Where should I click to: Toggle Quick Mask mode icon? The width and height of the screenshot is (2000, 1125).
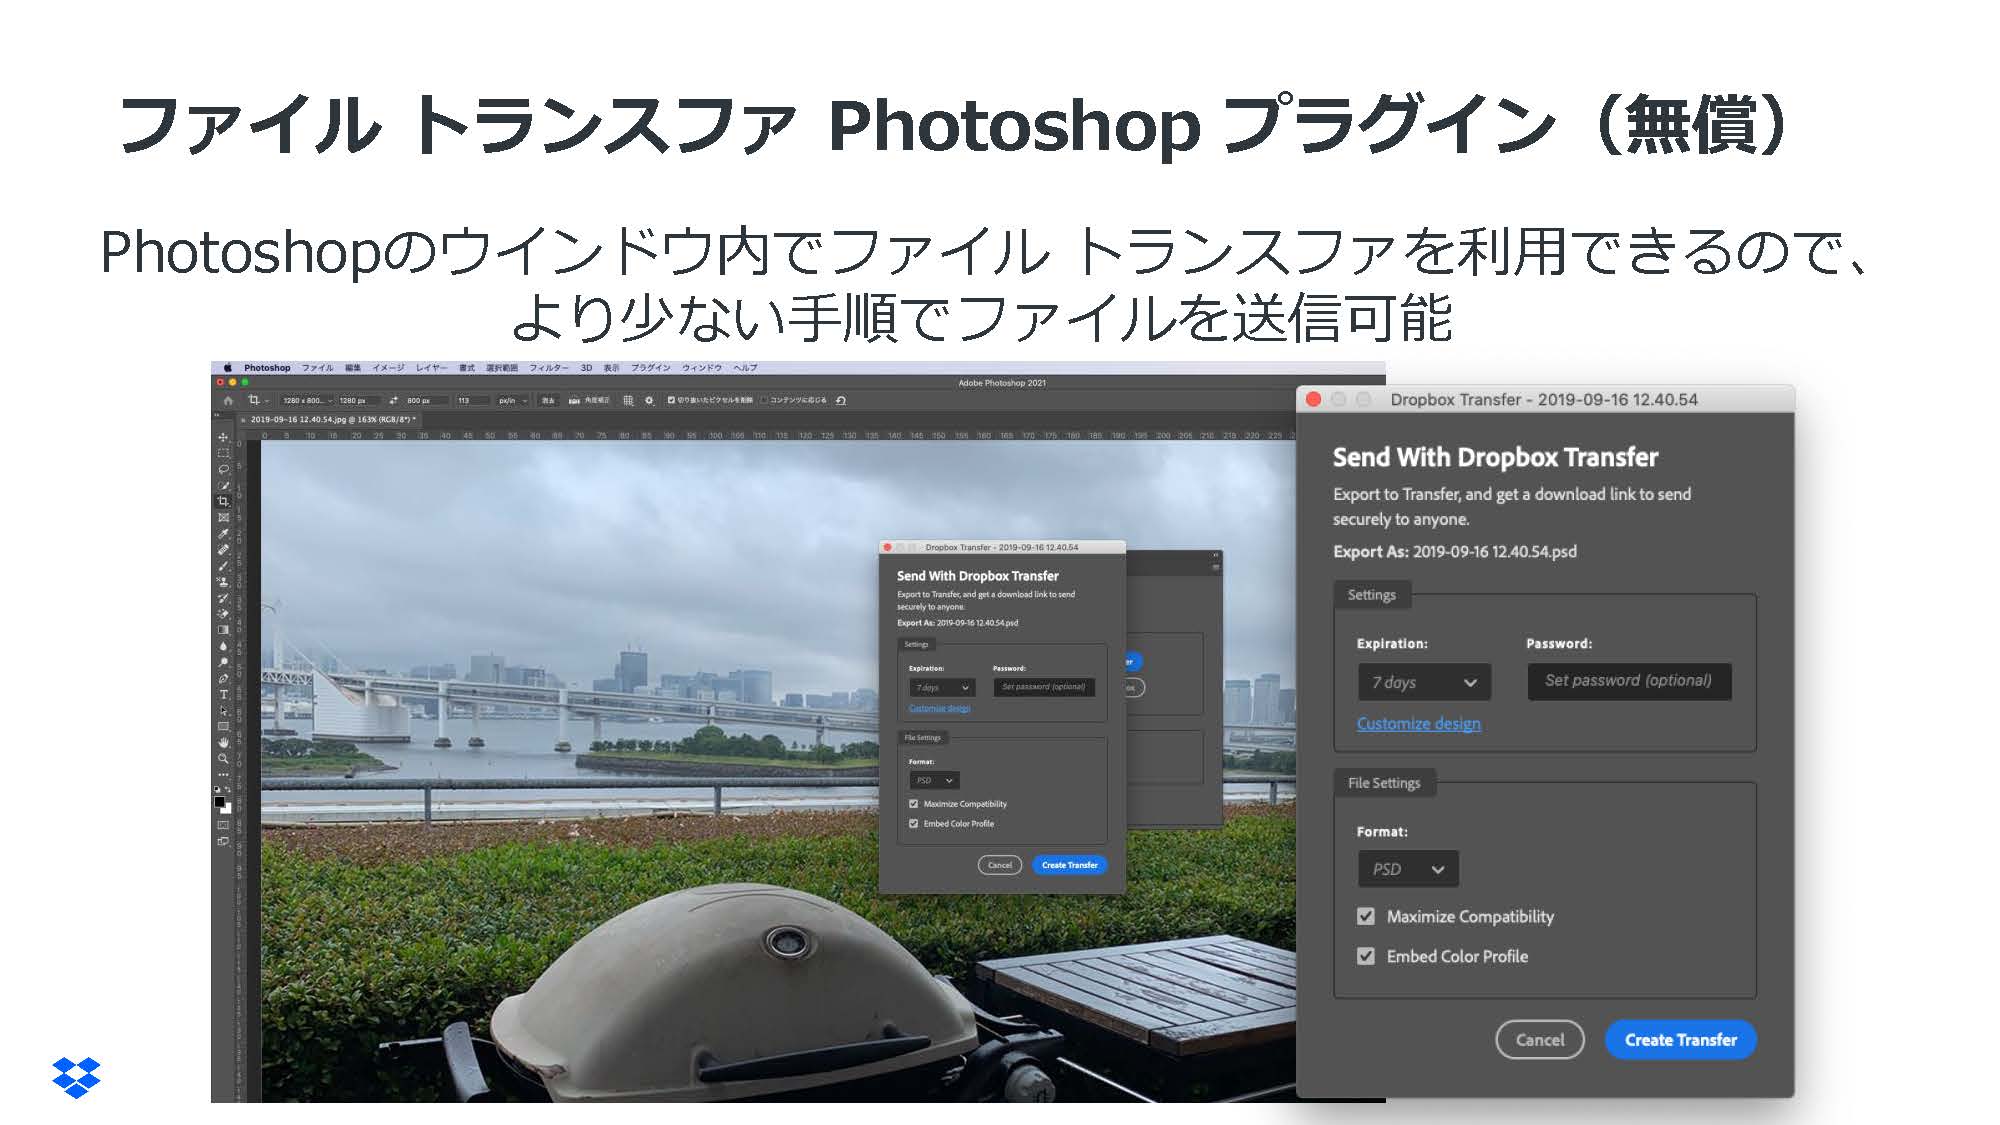[223, 825]
